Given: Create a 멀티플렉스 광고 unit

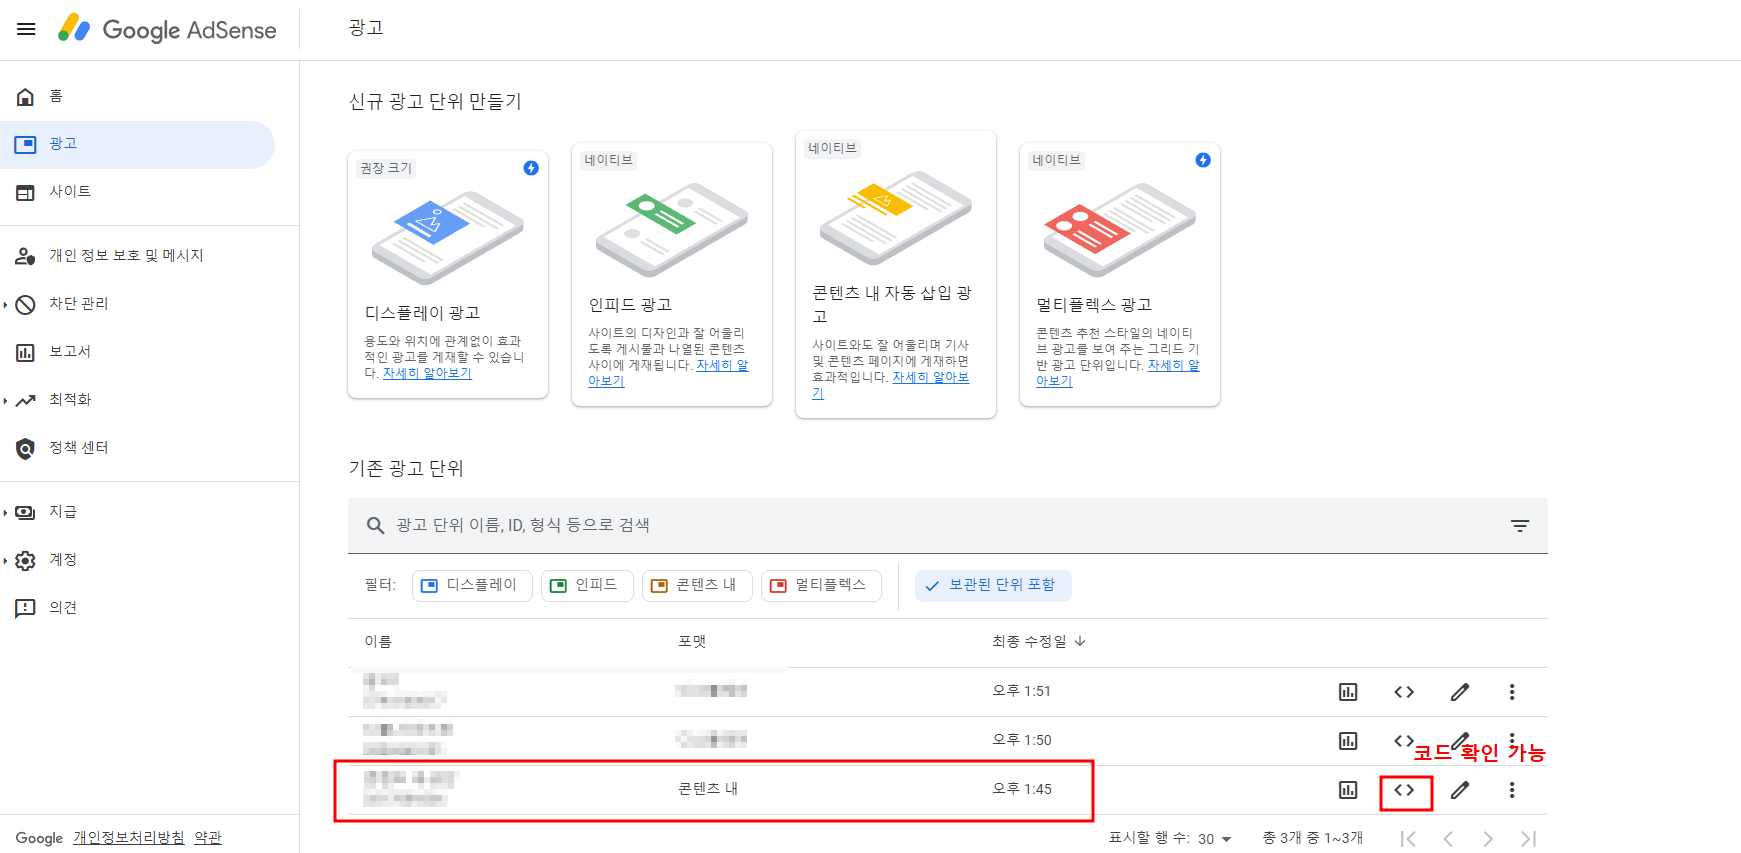Looking at the screenshot, I should click(x=1120, y=274).
